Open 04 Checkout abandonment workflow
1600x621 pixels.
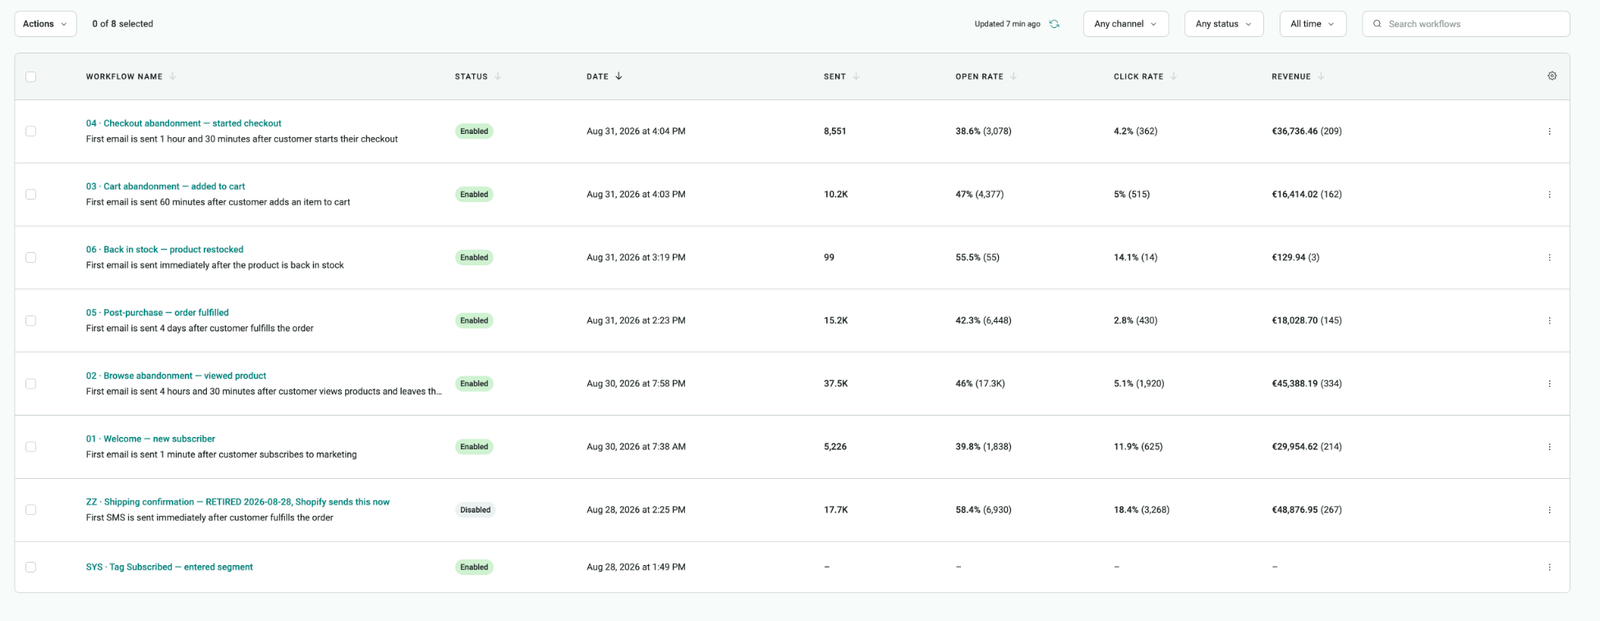coord(183,123)
